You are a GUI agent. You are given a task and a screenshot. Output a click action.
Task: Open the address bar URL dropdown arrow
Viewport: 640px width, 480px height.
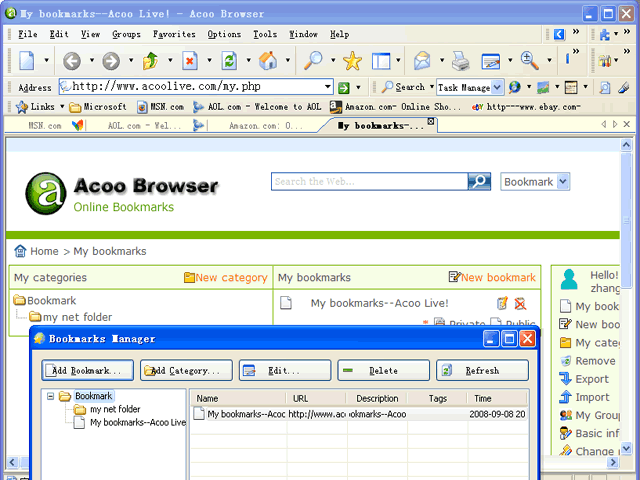[327, 87]
